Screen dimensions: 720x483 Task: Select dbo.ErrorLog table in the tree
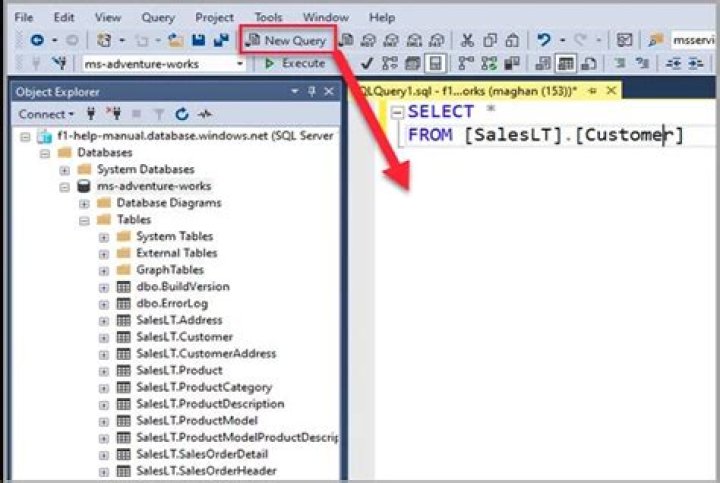coord(172,303)
